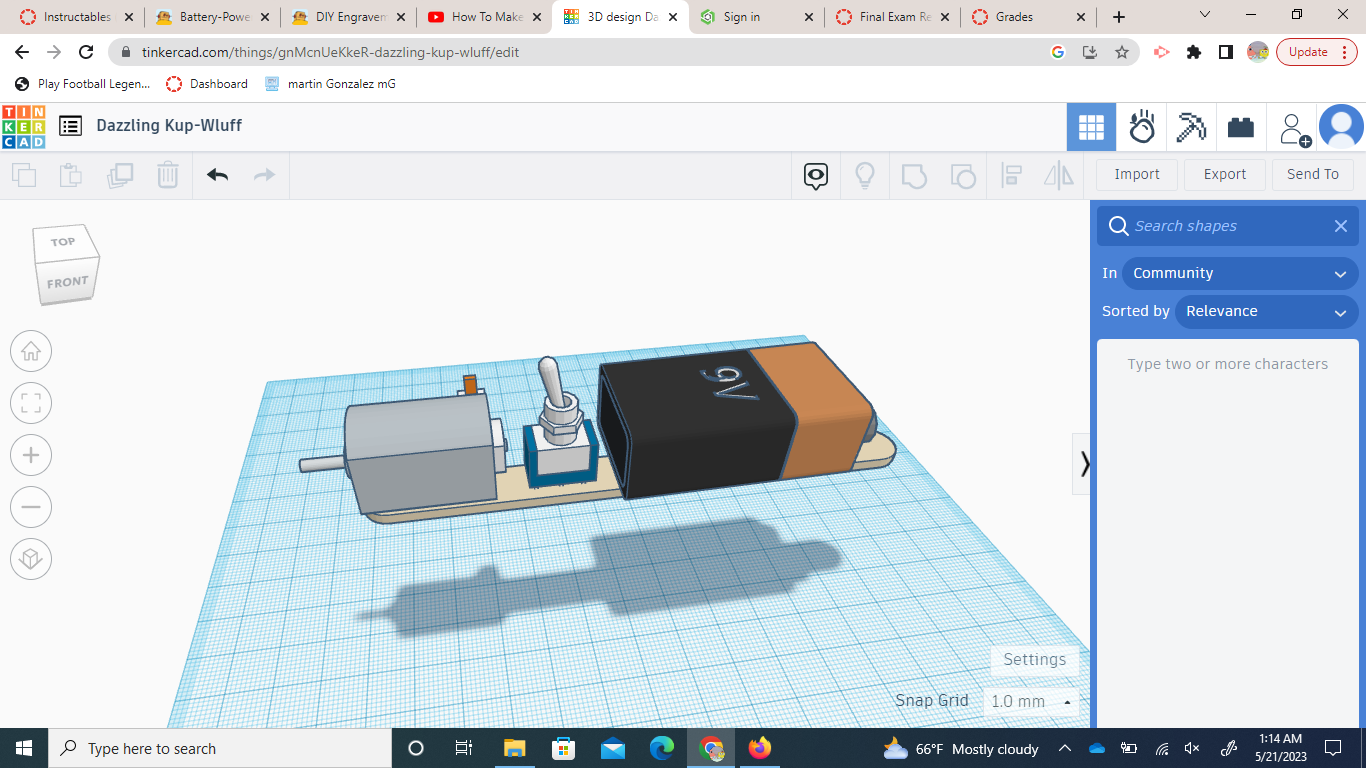Screen dimensions: 1366x768
Task: Paste from the clipboard icon
Action: 71,174
